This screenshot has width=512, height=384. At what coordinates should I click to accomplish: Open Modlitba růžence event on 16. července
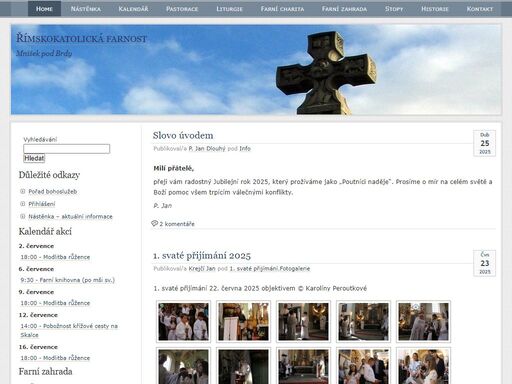tap(55, 358)
